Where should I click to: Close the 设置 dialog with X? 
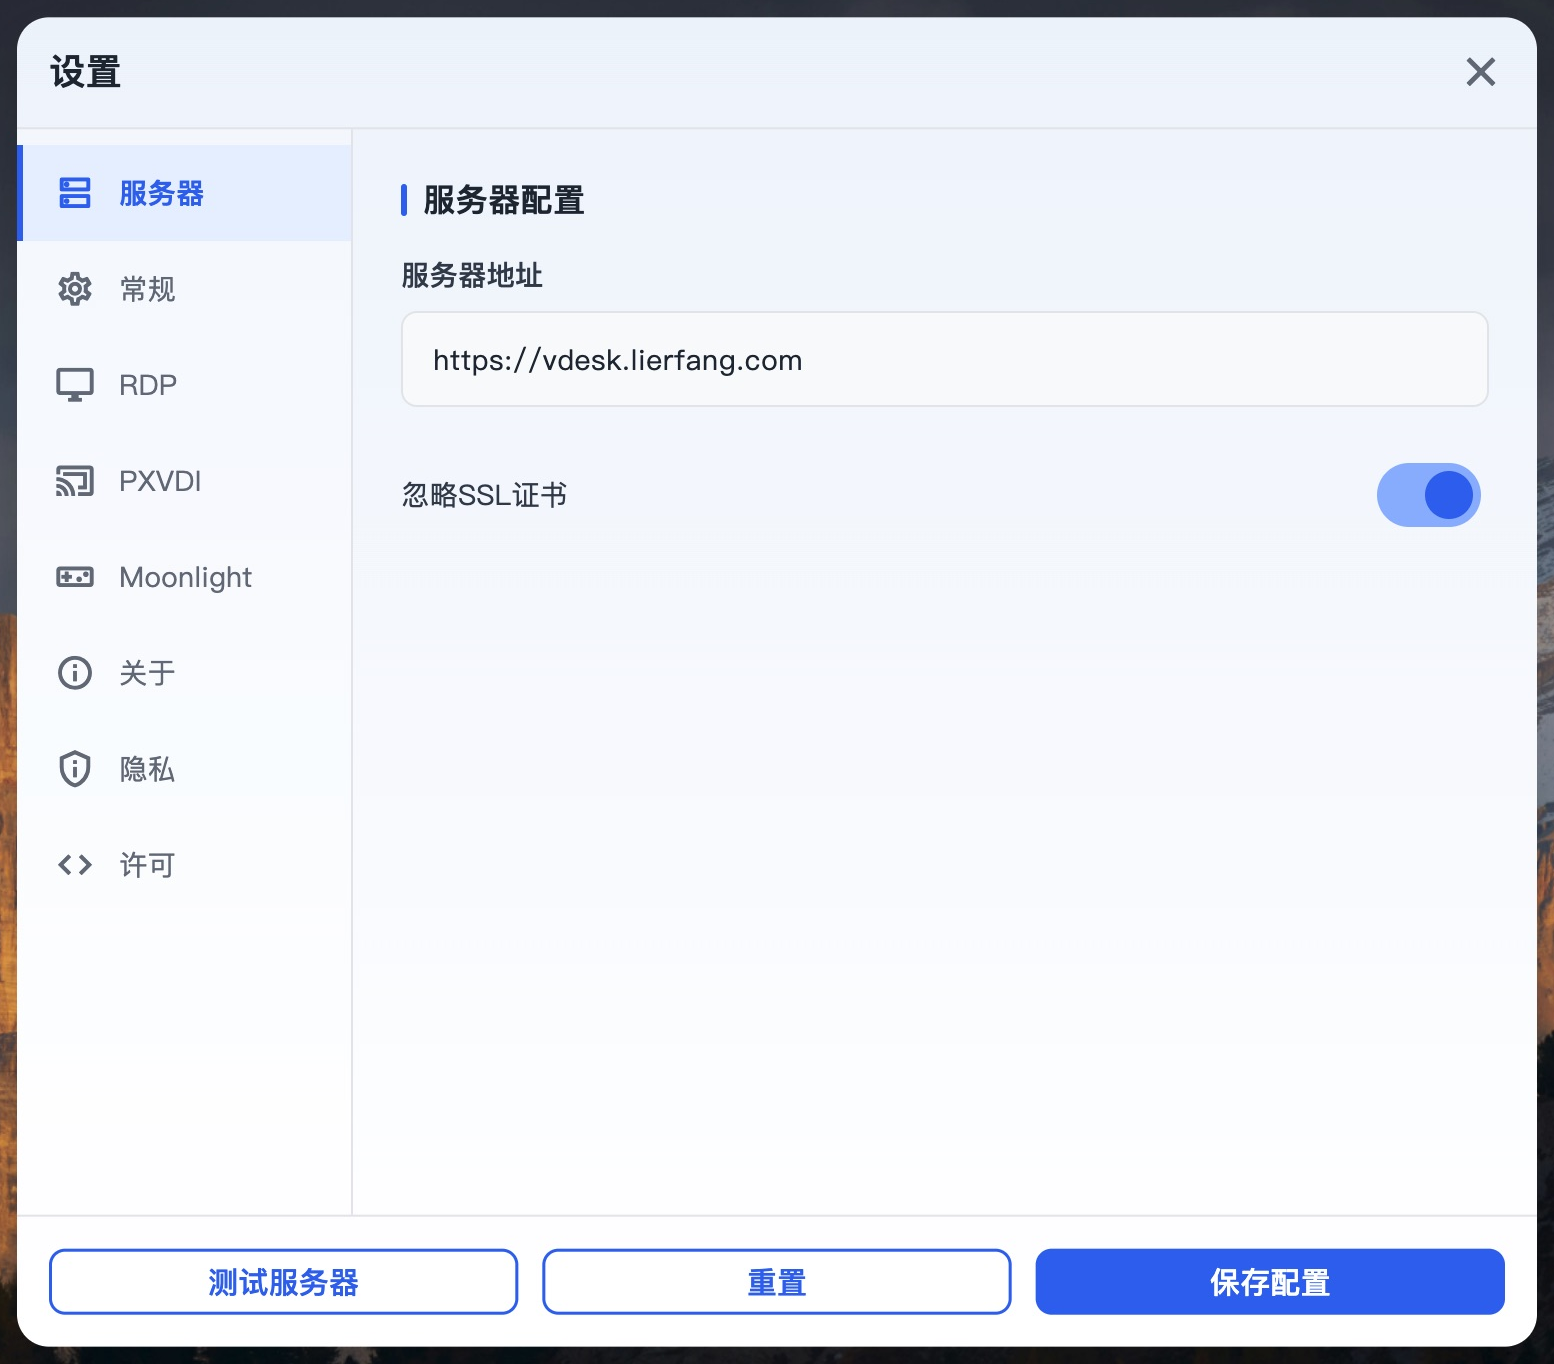click(1480, 72)
